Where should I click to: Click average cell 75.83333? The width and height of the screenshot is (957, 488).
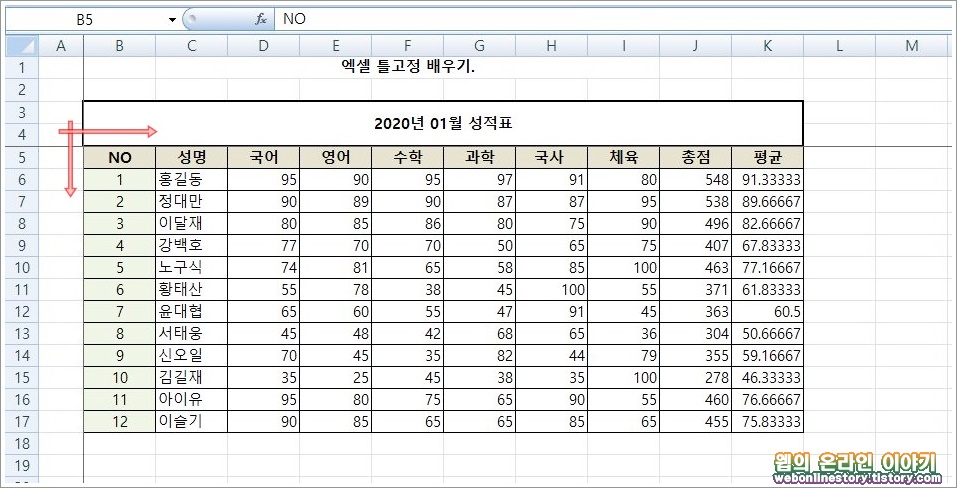pyautogui.click(x=768, y=422)
